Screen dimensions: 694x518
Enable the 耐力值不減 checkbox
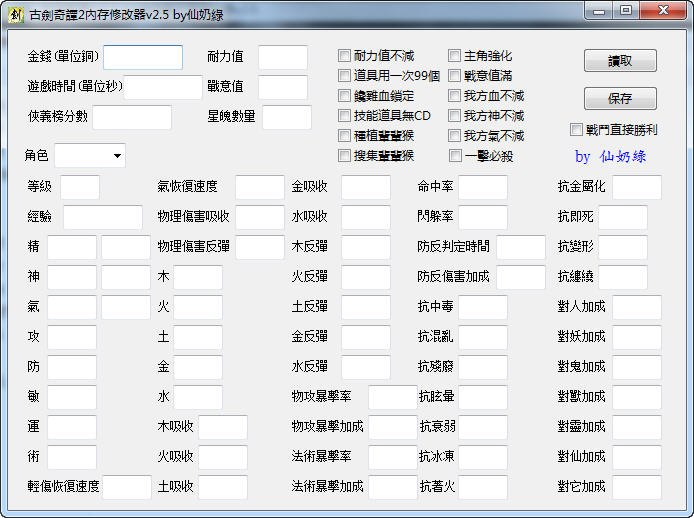345,56
